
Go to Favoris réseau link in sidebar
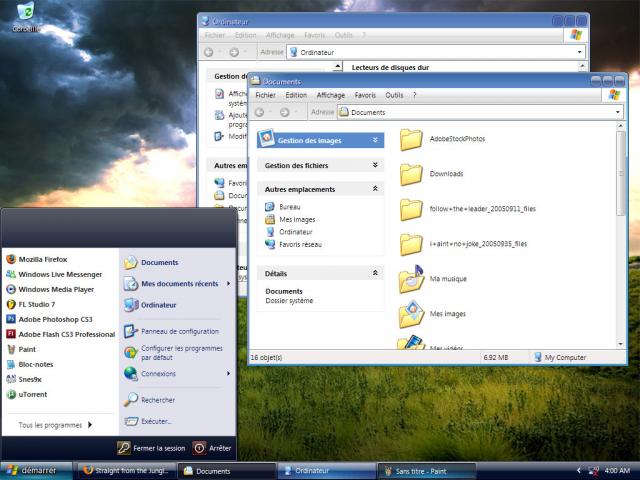click(x=293, y=244)
